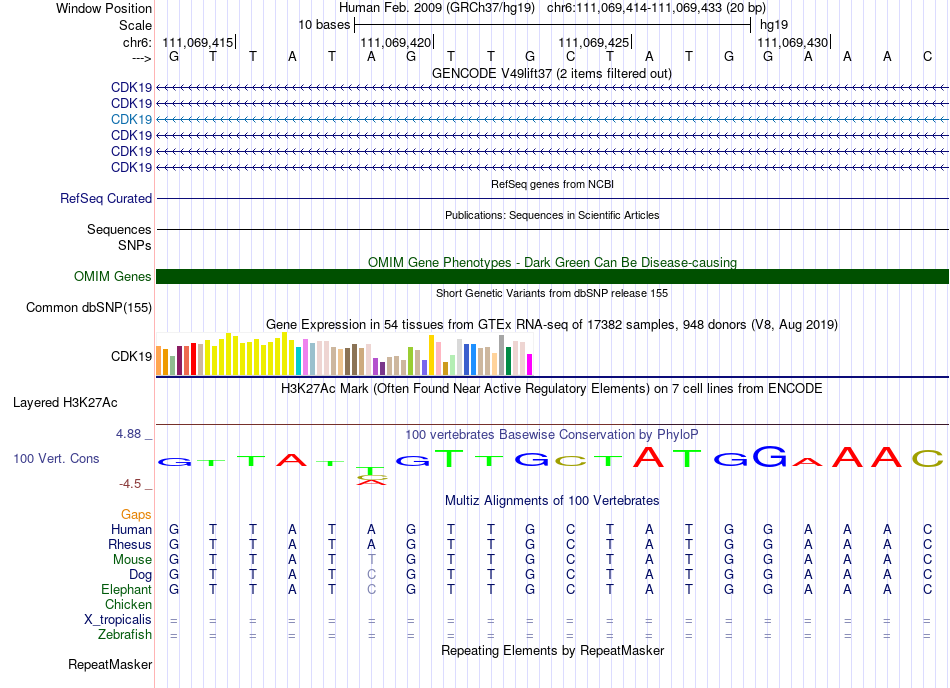Click the X_tropicalis species row label

[118, 620]
